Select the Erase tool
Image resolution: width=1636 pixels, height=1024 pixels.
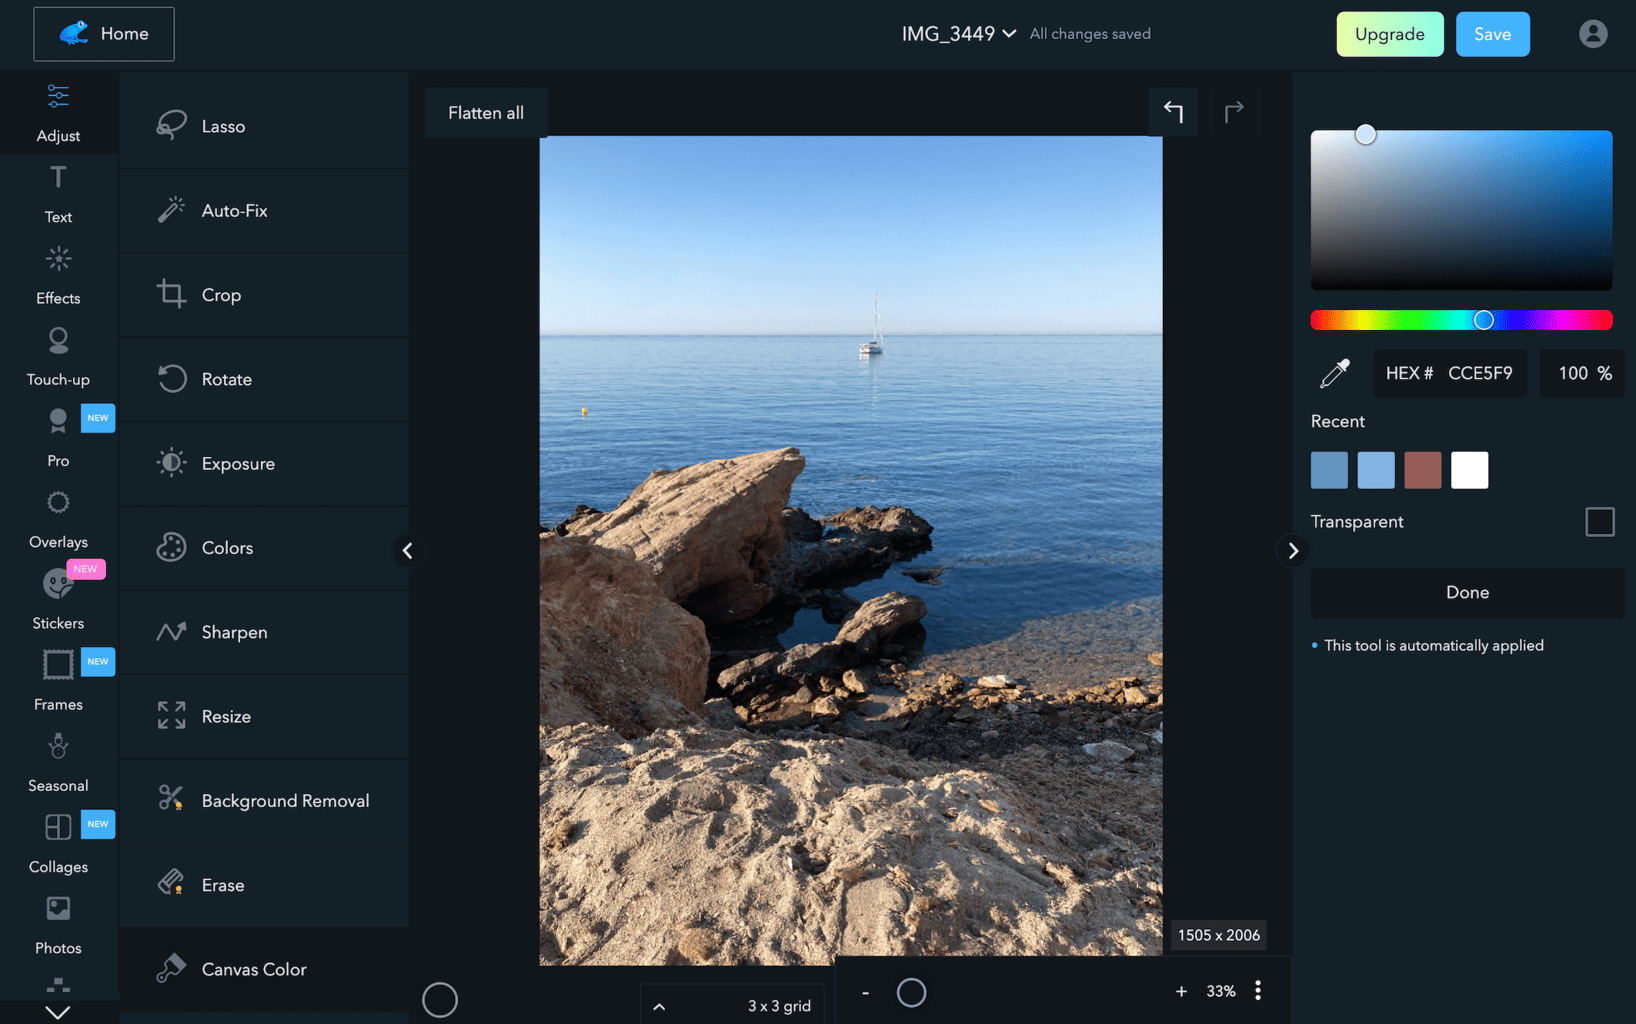[x=264, y=885]
